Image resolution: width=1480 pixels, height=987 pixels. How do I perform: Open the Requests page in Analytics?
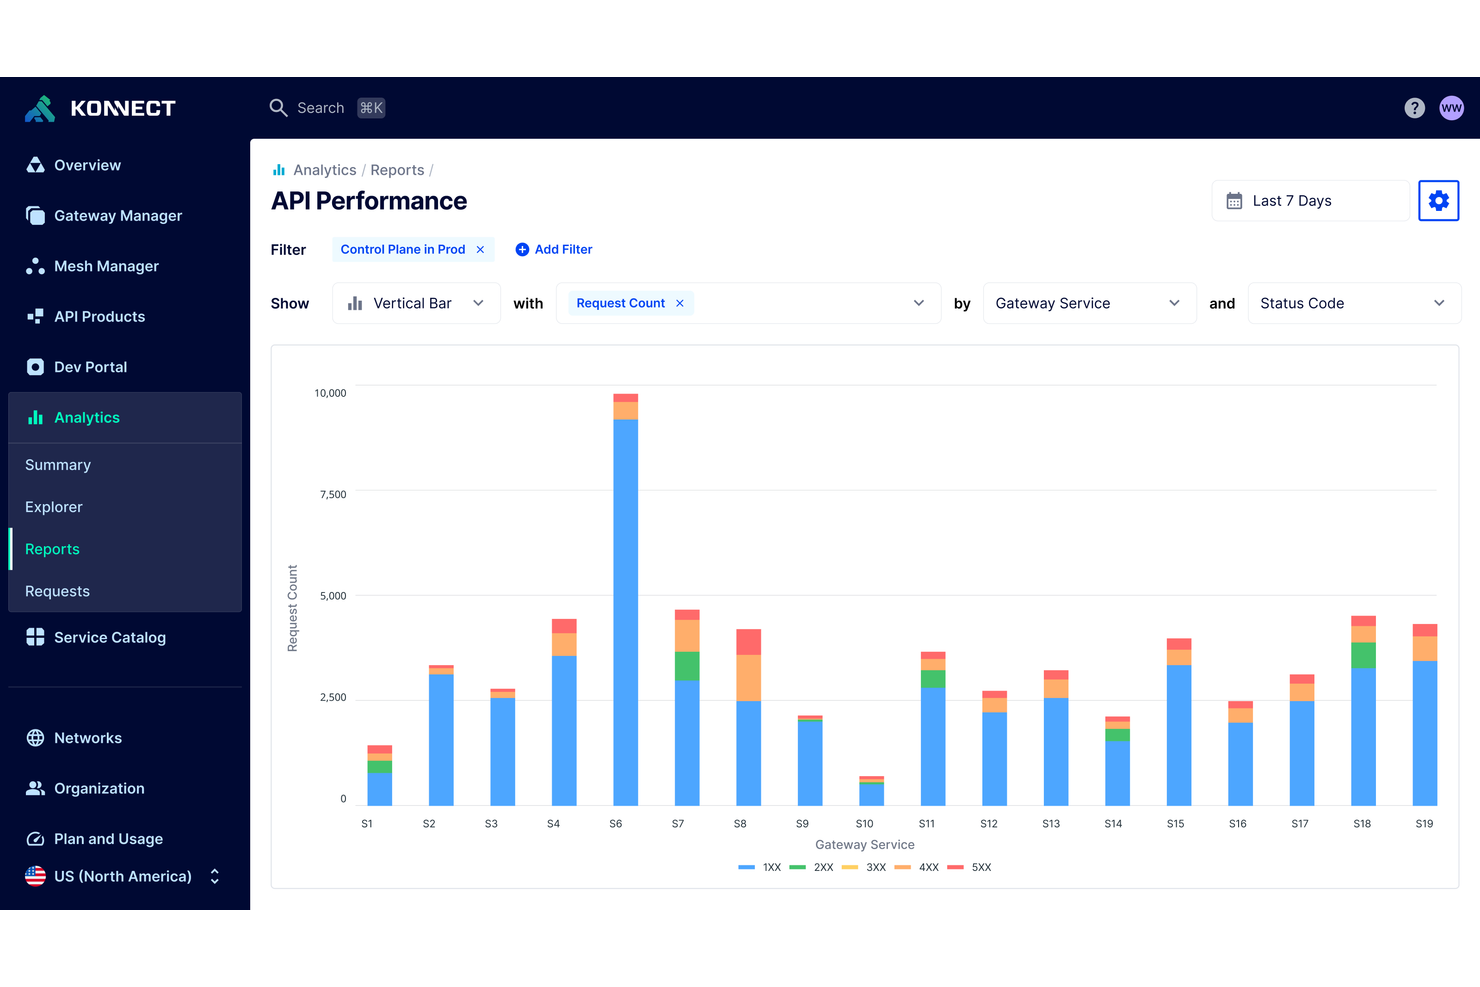[57, 591]
